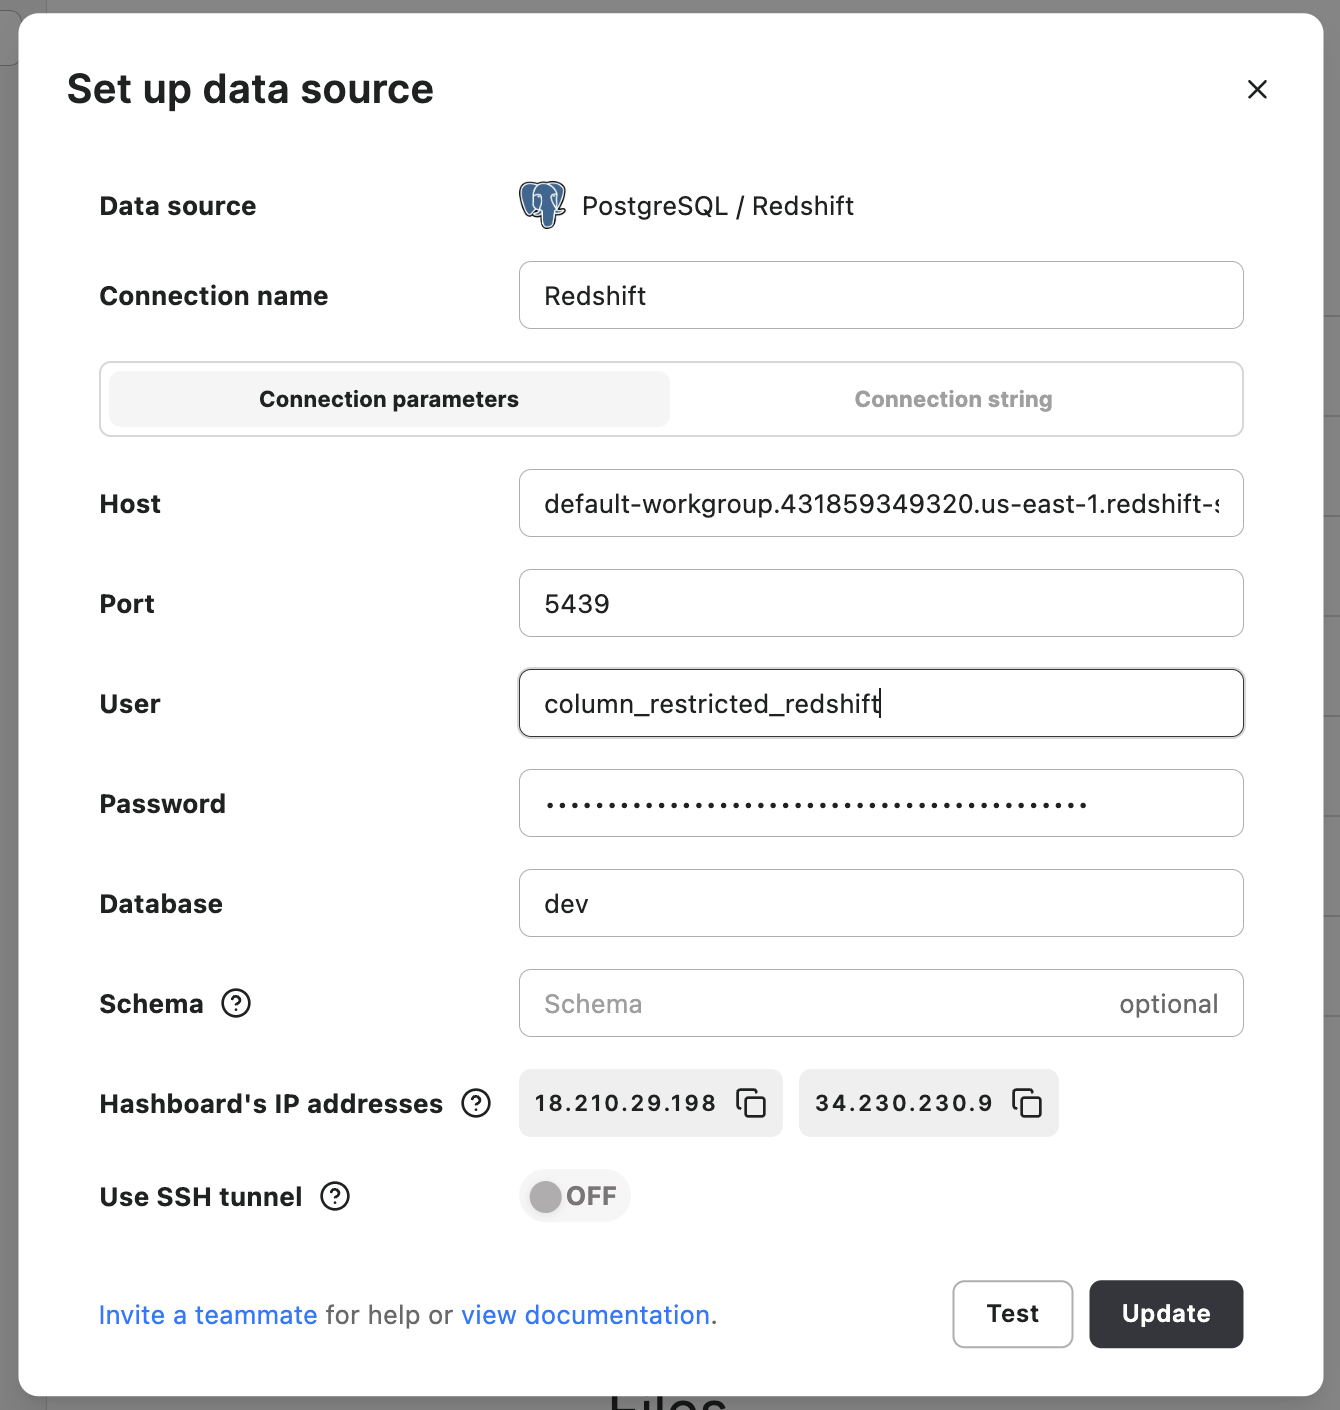
Task: Click the Use SSH tunnel label
Action: pyautogui.click(x=201, y=1197)
